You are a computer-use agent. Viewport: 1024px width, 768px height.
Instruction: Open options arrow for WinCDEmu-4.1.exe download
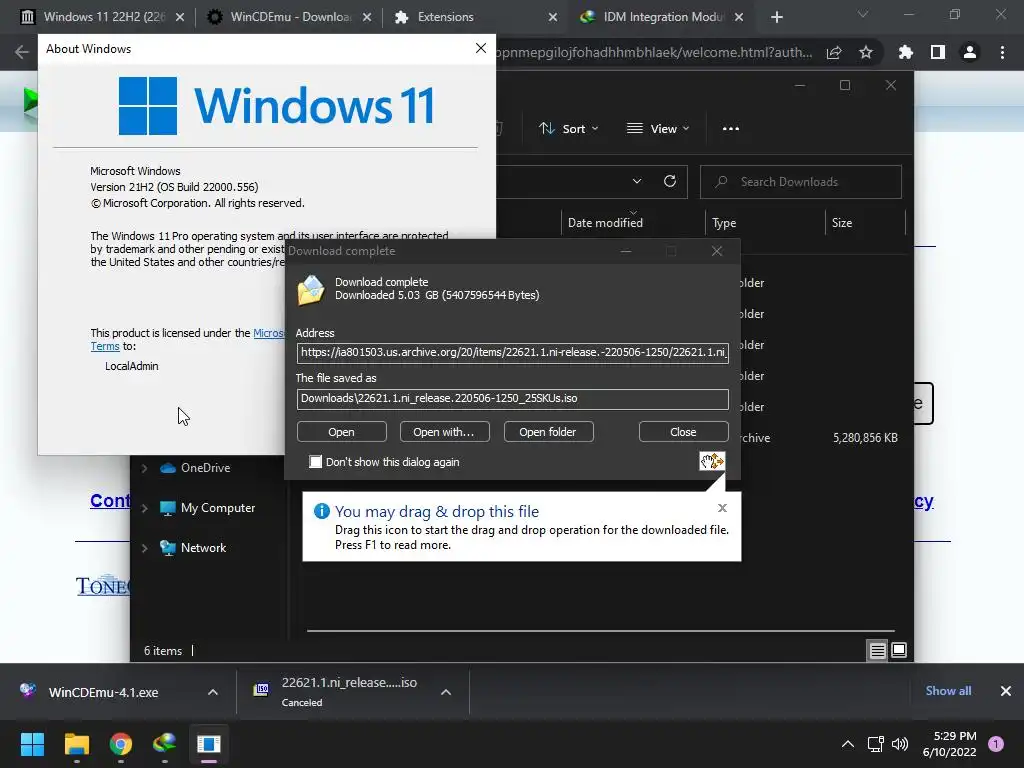[213, 692]
